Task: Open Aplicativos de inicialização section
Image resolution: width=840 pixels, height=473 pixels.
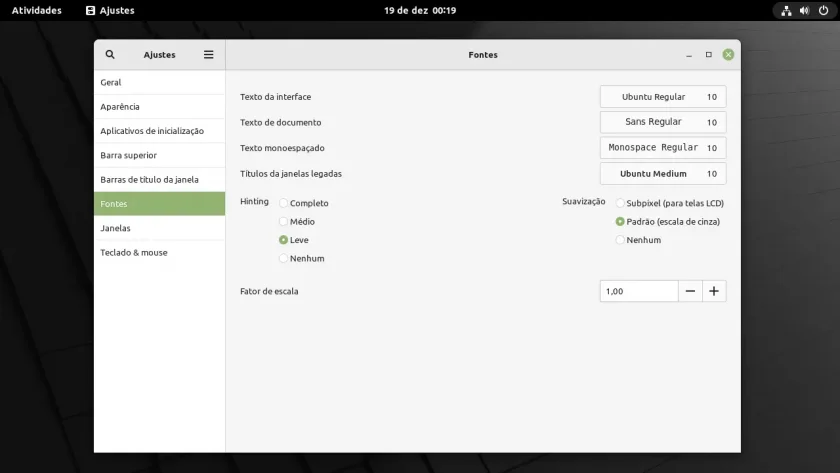Action: click(x=160, y=131)
